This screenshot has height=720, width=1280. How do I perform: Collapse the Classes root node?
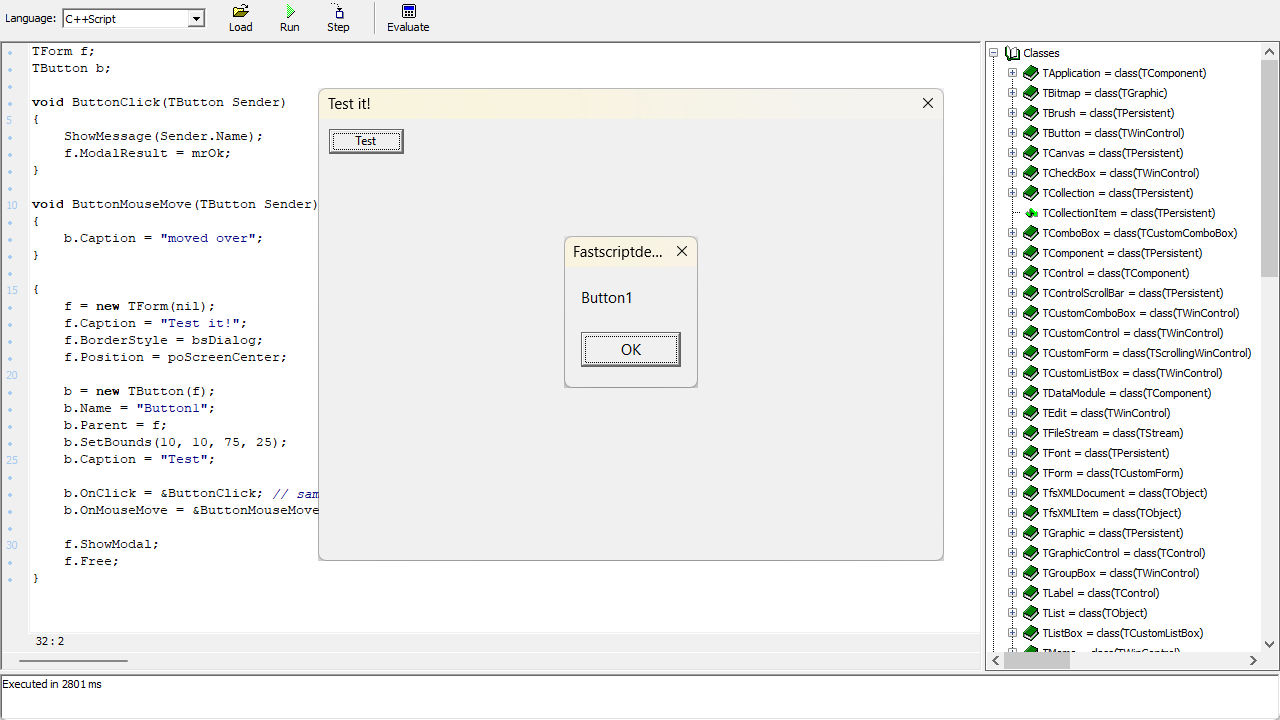click(994, 53)
